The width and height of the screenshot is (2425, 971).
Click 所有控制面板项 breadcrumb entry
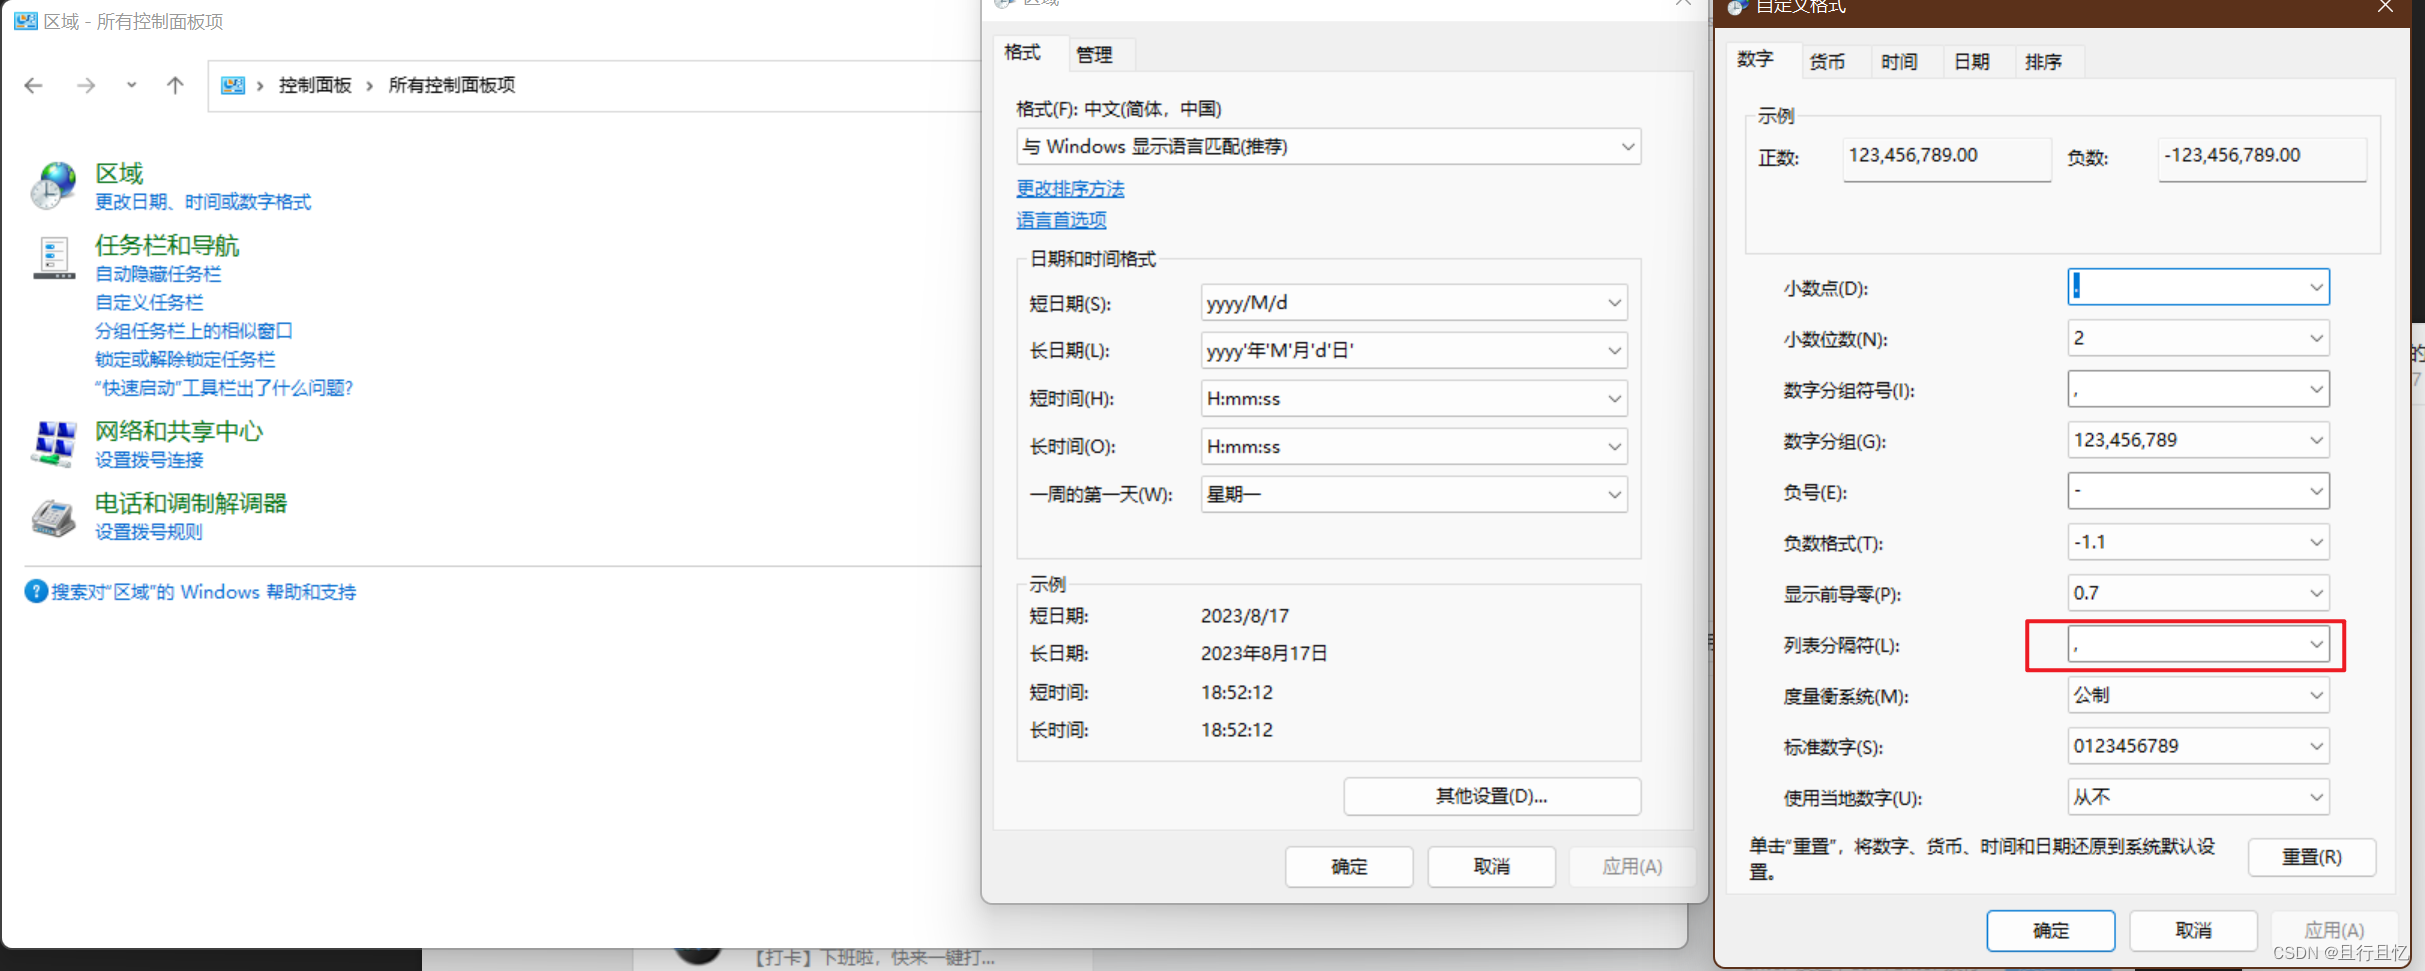452,86
